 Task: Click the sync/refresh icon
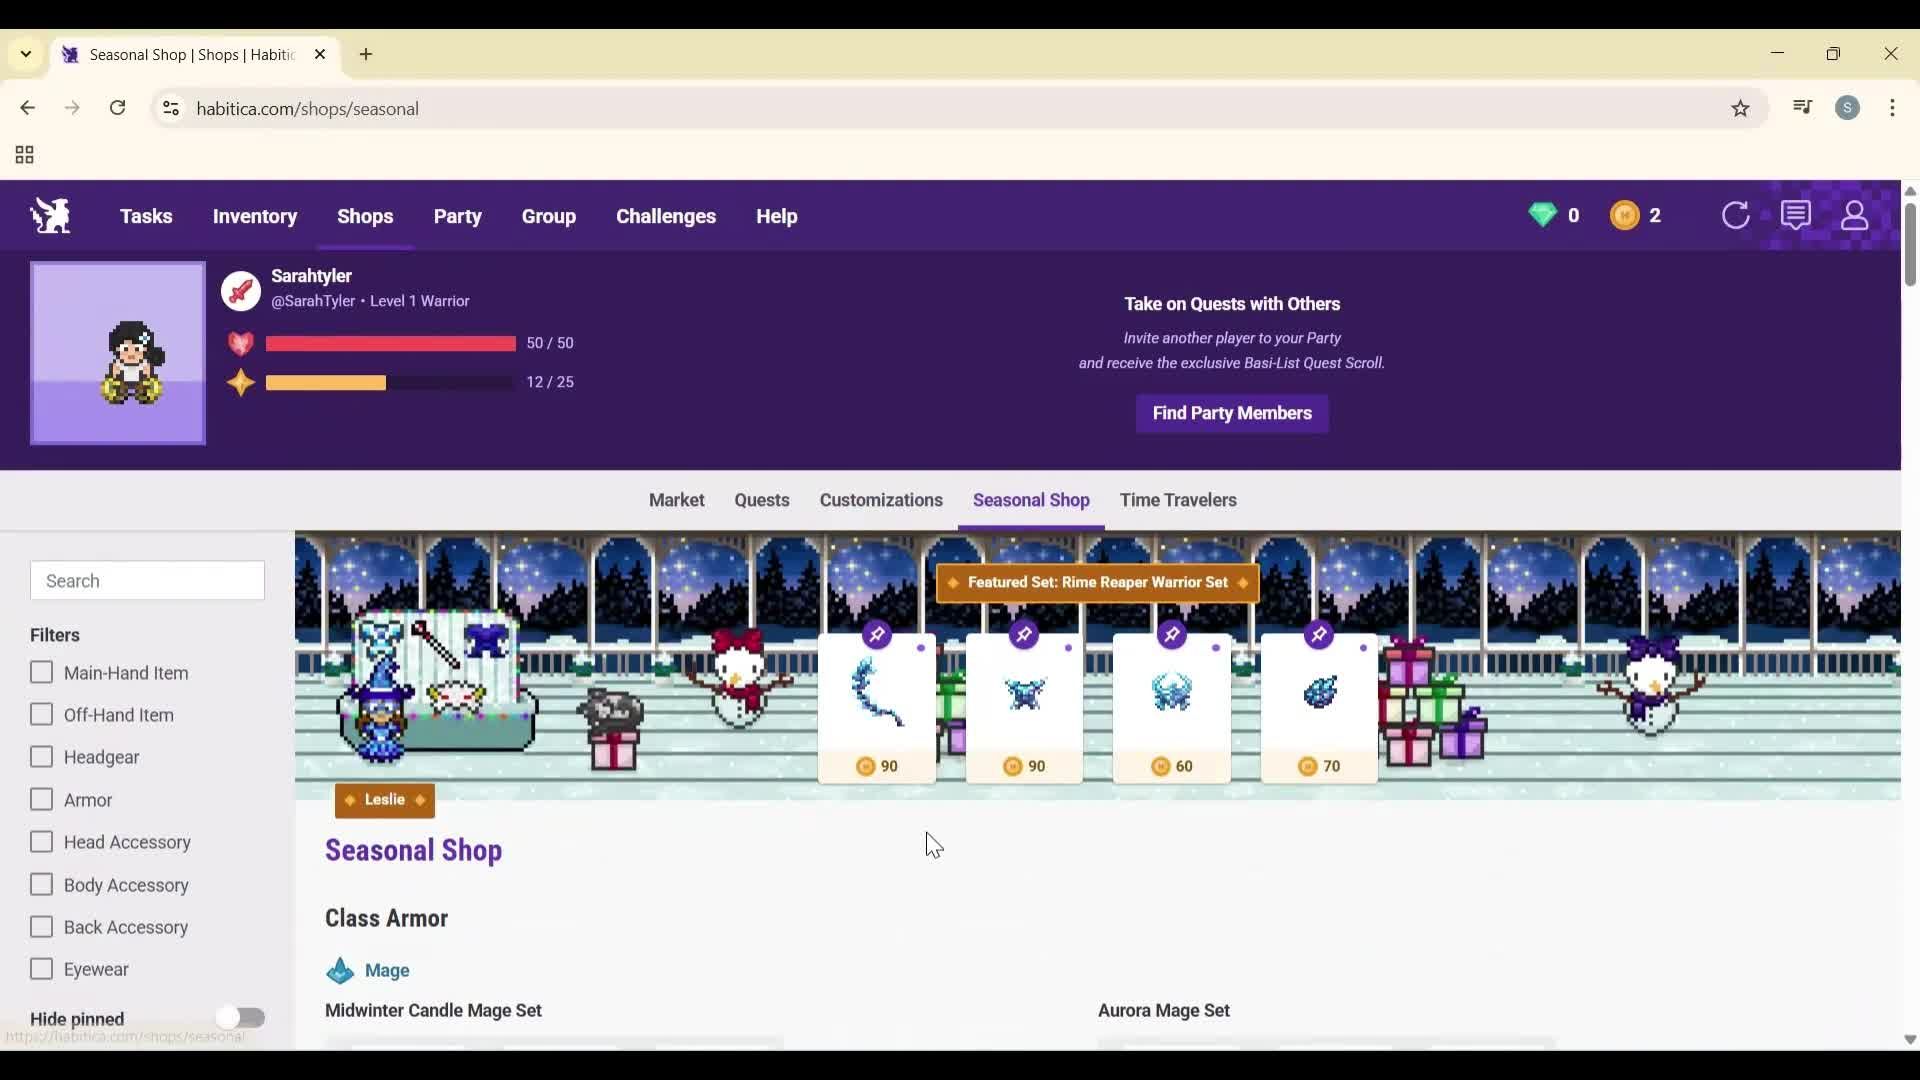[x=1736, y=215]
